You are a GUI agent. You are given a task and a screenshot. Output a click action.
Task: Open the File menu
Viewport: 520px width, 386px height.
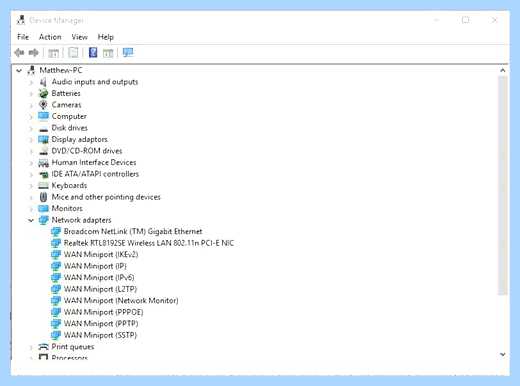(x=23, y=37)
